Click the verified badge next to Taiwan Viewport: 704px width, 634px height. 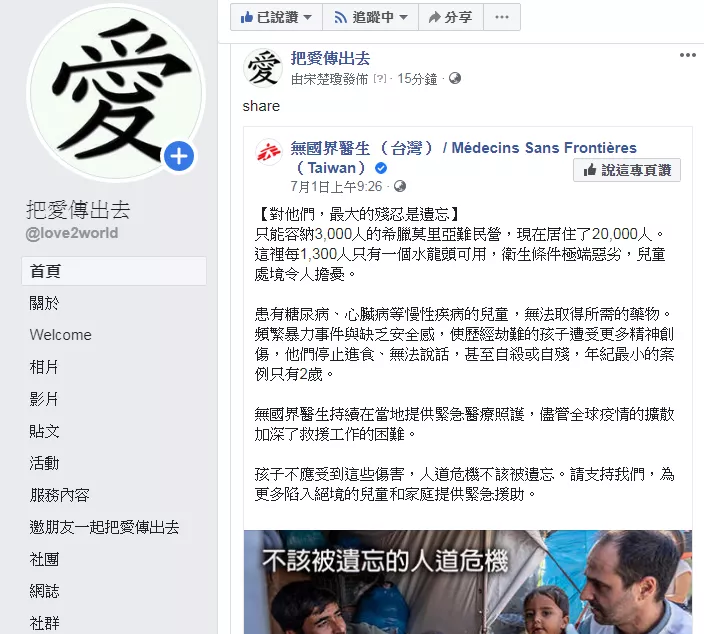381,168
